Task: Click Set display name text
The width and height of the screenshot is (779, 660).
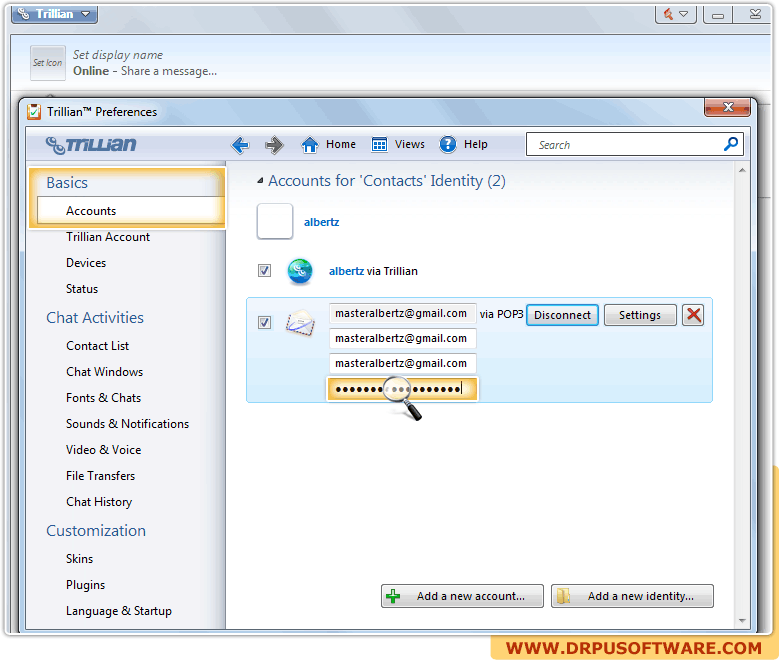Action: (x=118, y=55)
